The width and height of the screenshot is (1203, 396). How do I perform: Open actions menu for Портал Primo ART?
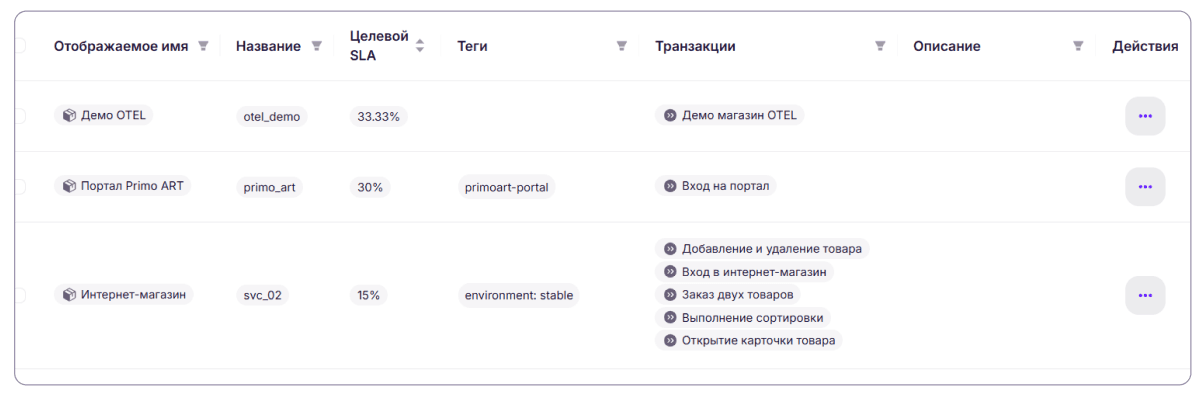pos(1145,187)
